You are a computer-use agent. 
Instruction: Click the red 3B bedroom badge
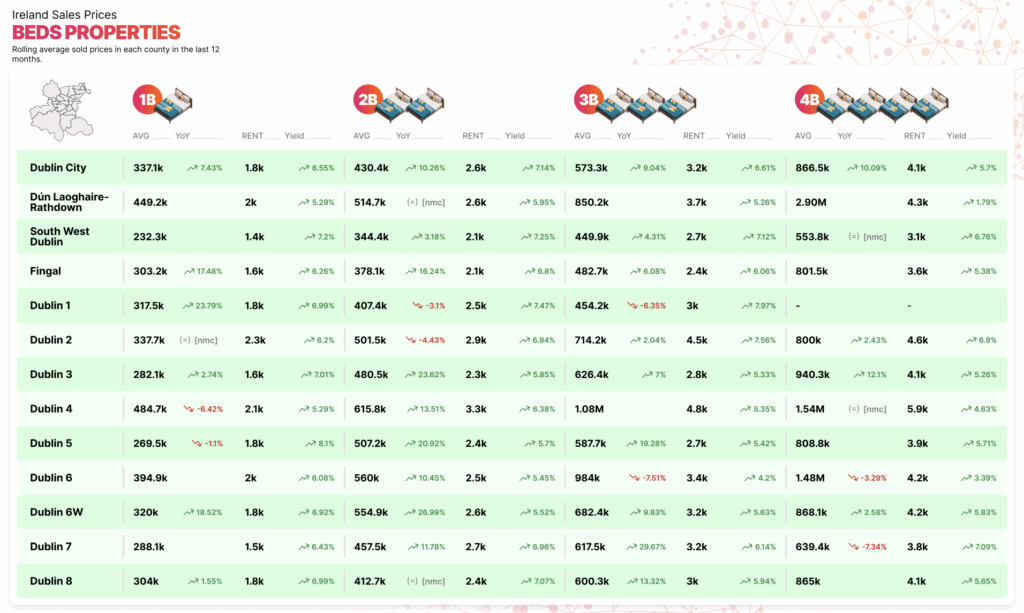588,99
